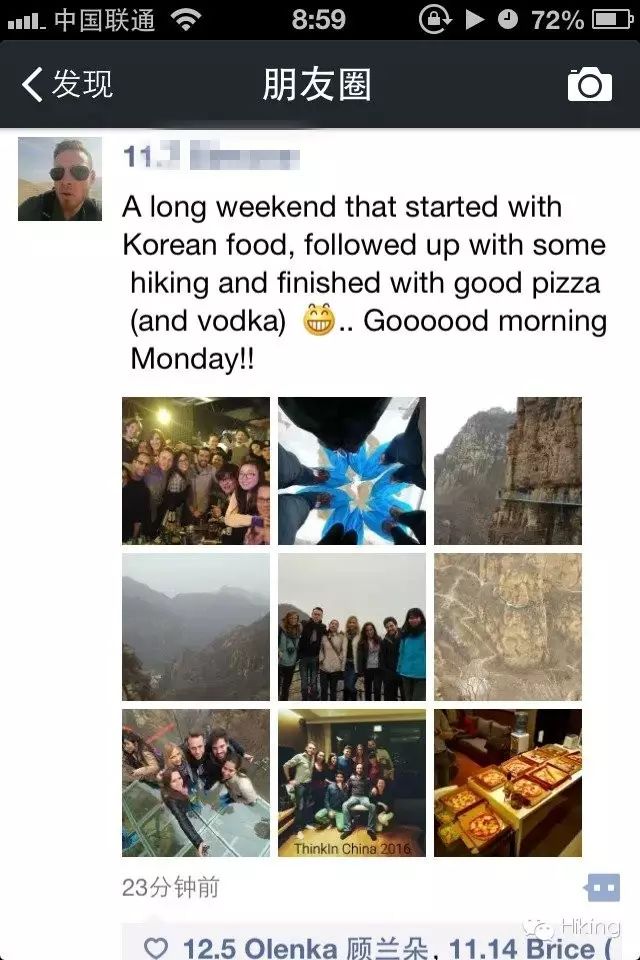The width and height of the screenshot is (640, 960).
Task: Tap the 朋友圈 title bar
Action: click(317, 84)
